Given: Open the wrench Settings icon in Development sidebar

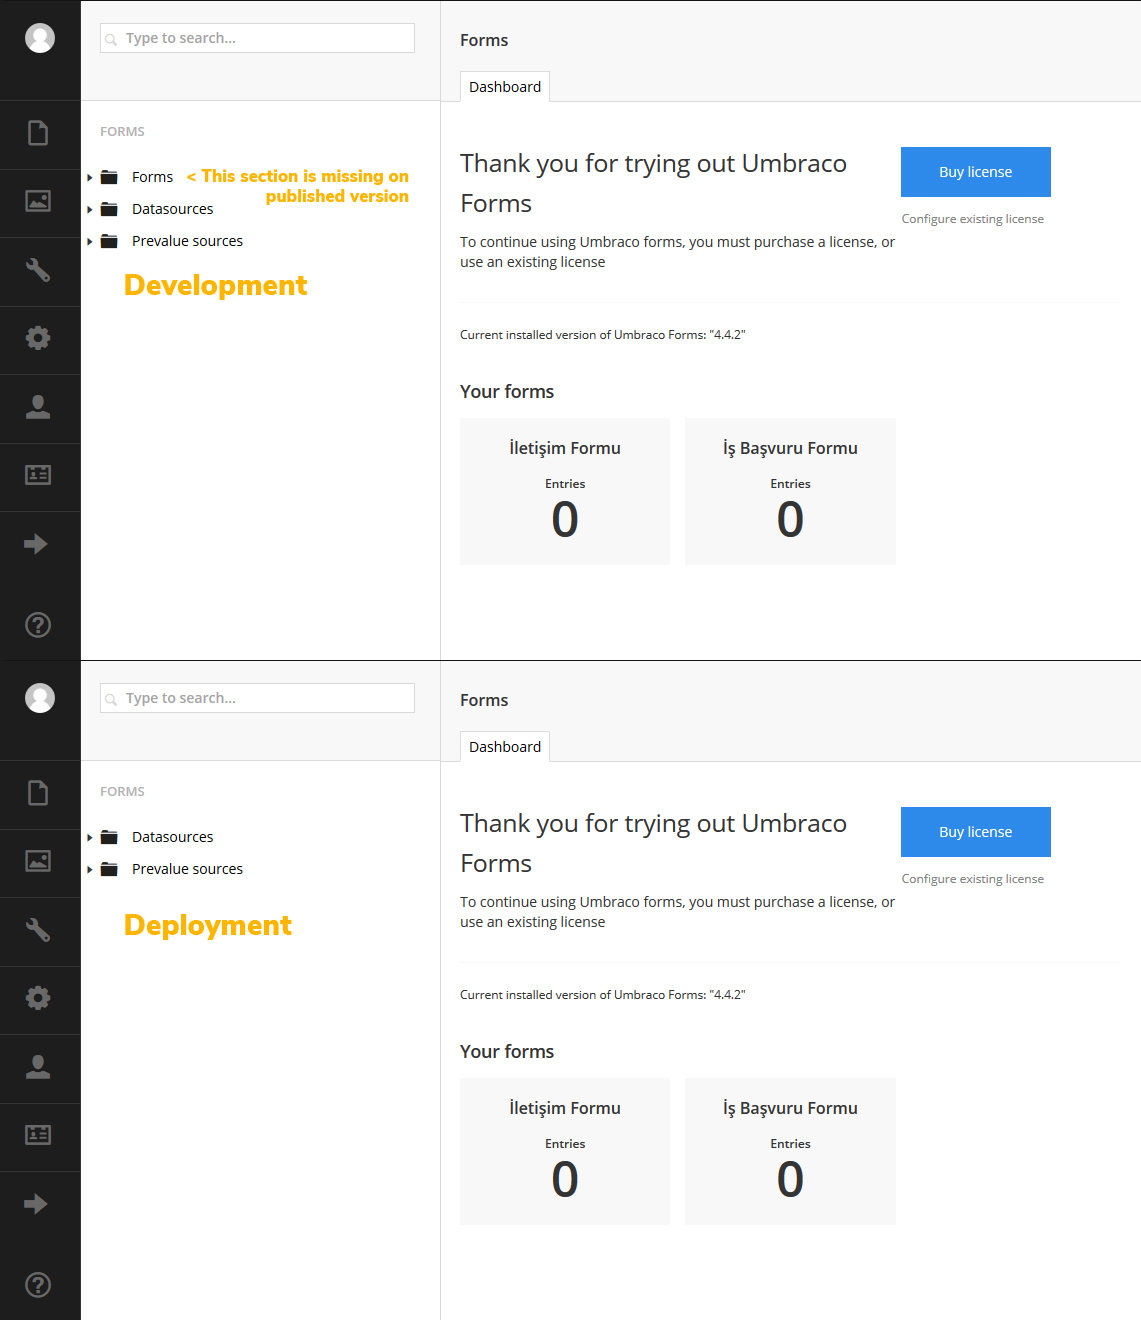Looking at the screenshot, I should pos(38,269).
